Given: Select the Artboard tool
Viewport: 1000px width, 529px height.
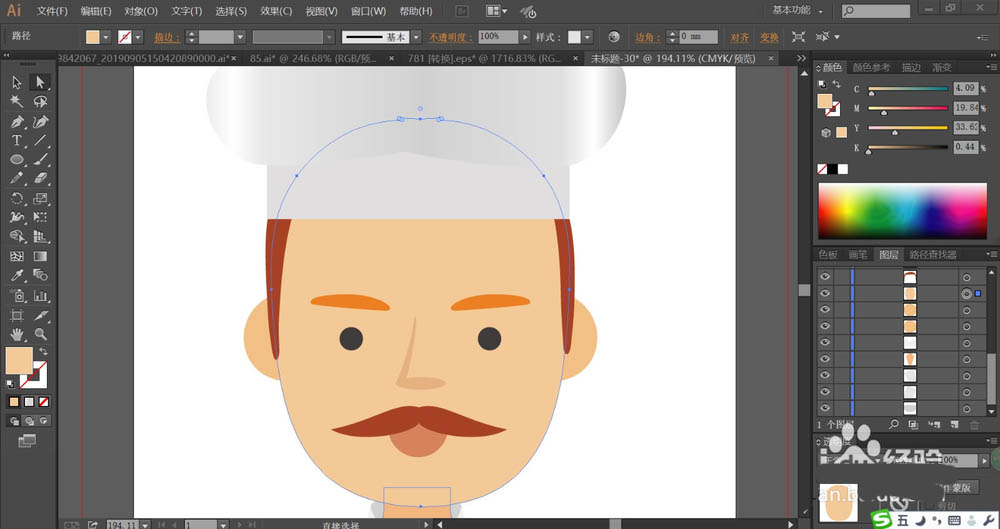Looking at the screenshot, I should pyautogui.click(x=17, y=315).
